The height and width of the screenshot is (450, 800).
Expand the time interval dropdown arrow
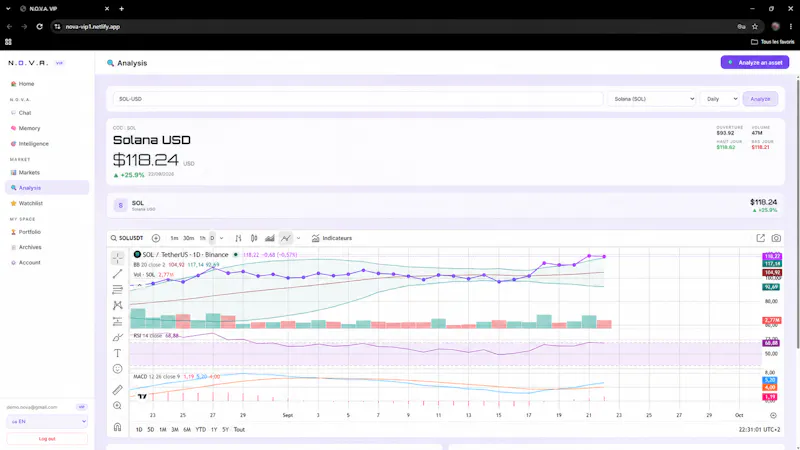221,238
